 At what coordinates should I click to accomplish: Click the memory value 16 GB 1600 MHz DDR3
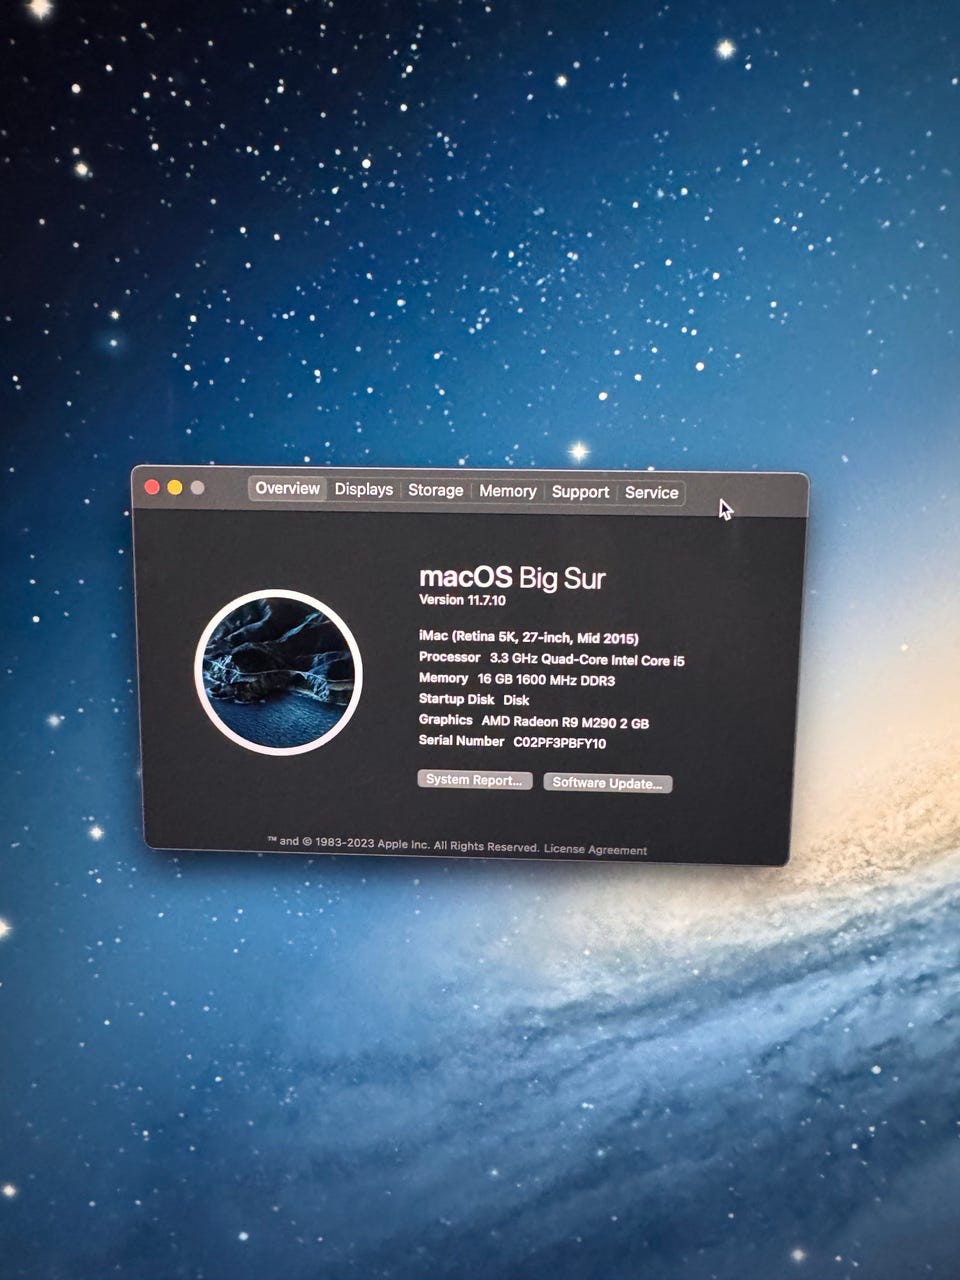click(x=546, y=680)
